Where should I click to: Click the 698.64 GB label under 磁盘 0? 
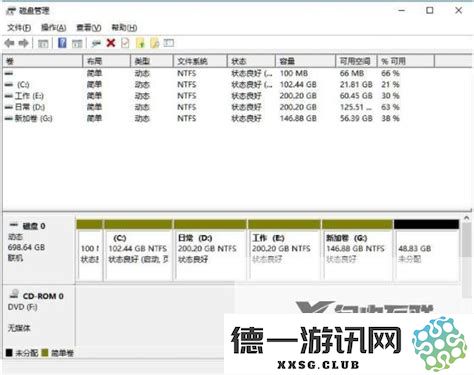[x=26, y=247]
